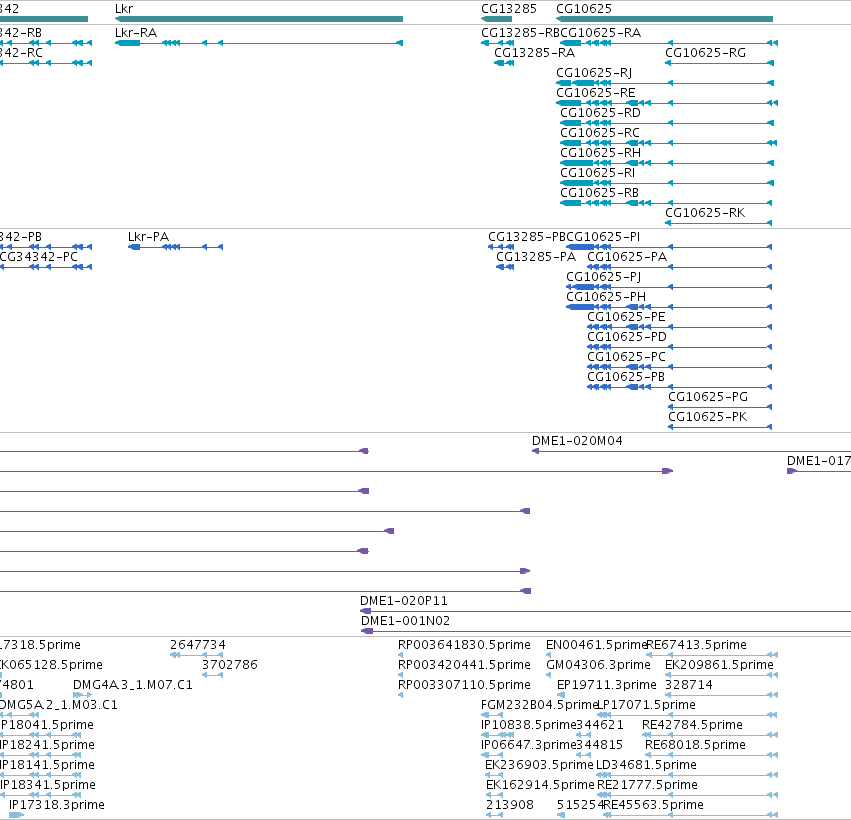Click the DME1-020P11 clone label
851x820 pixels.
point(404,601)
